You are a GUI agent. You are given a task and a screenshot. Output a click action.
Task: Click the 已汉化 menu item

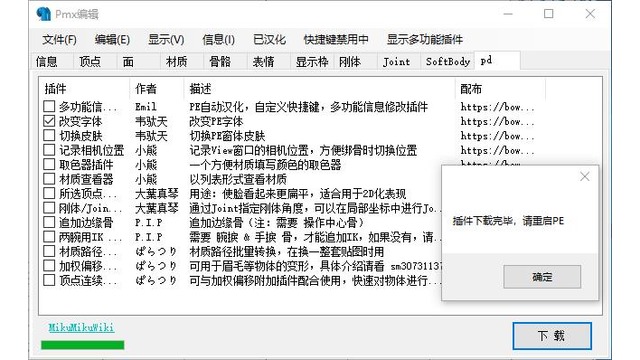click(x=269, y=40)
